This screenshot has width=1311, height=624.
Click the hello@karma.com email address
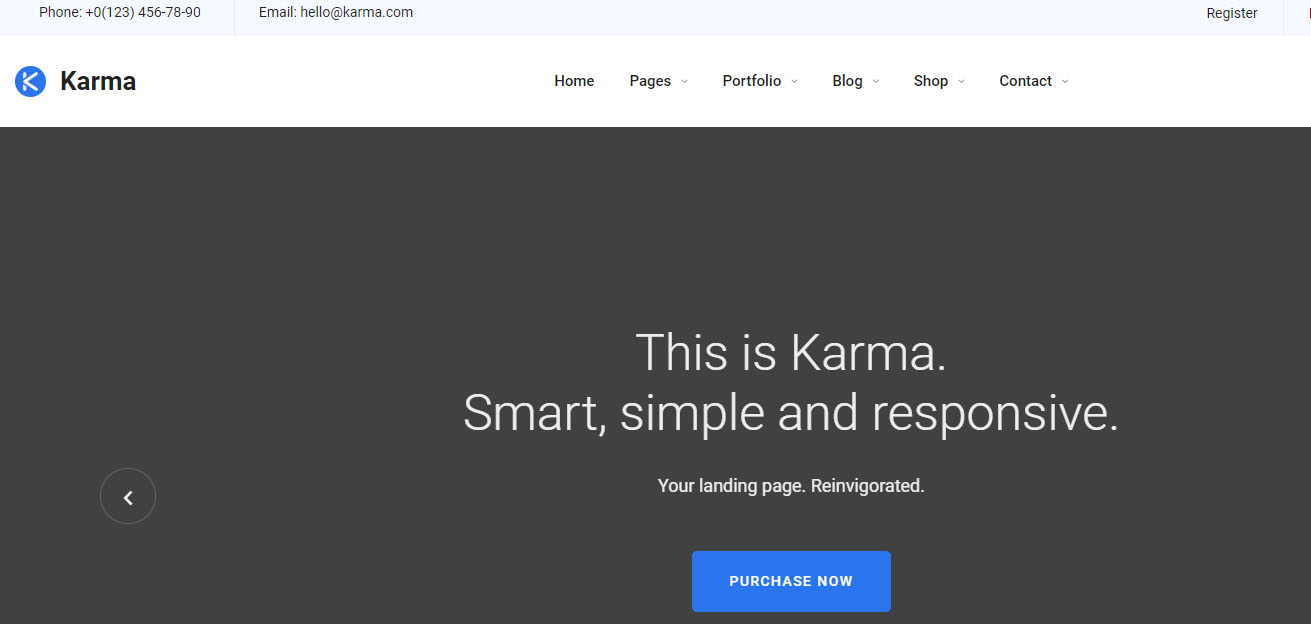356,13
